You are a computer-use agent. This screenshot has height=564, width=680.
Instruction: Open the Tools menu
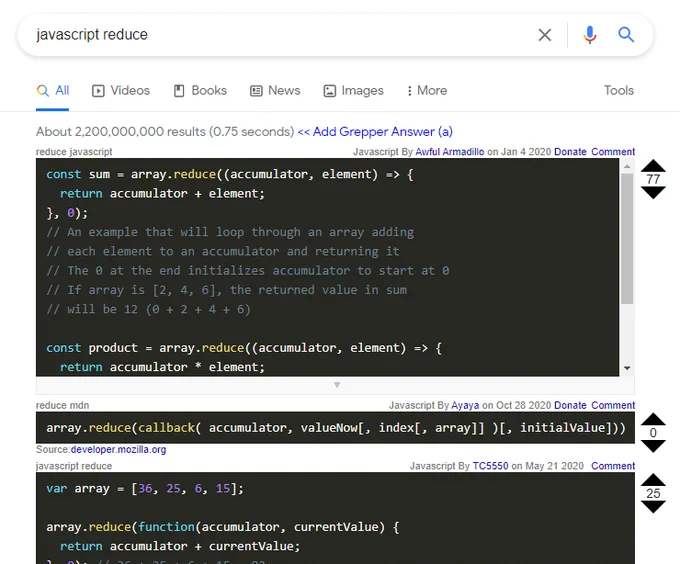[619, 91]
